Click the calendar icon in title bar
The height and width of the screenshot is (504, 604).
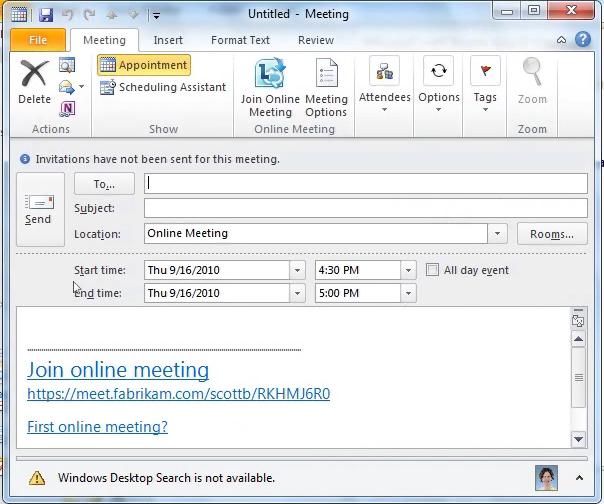pyautogui.click(x=18, y=15)
